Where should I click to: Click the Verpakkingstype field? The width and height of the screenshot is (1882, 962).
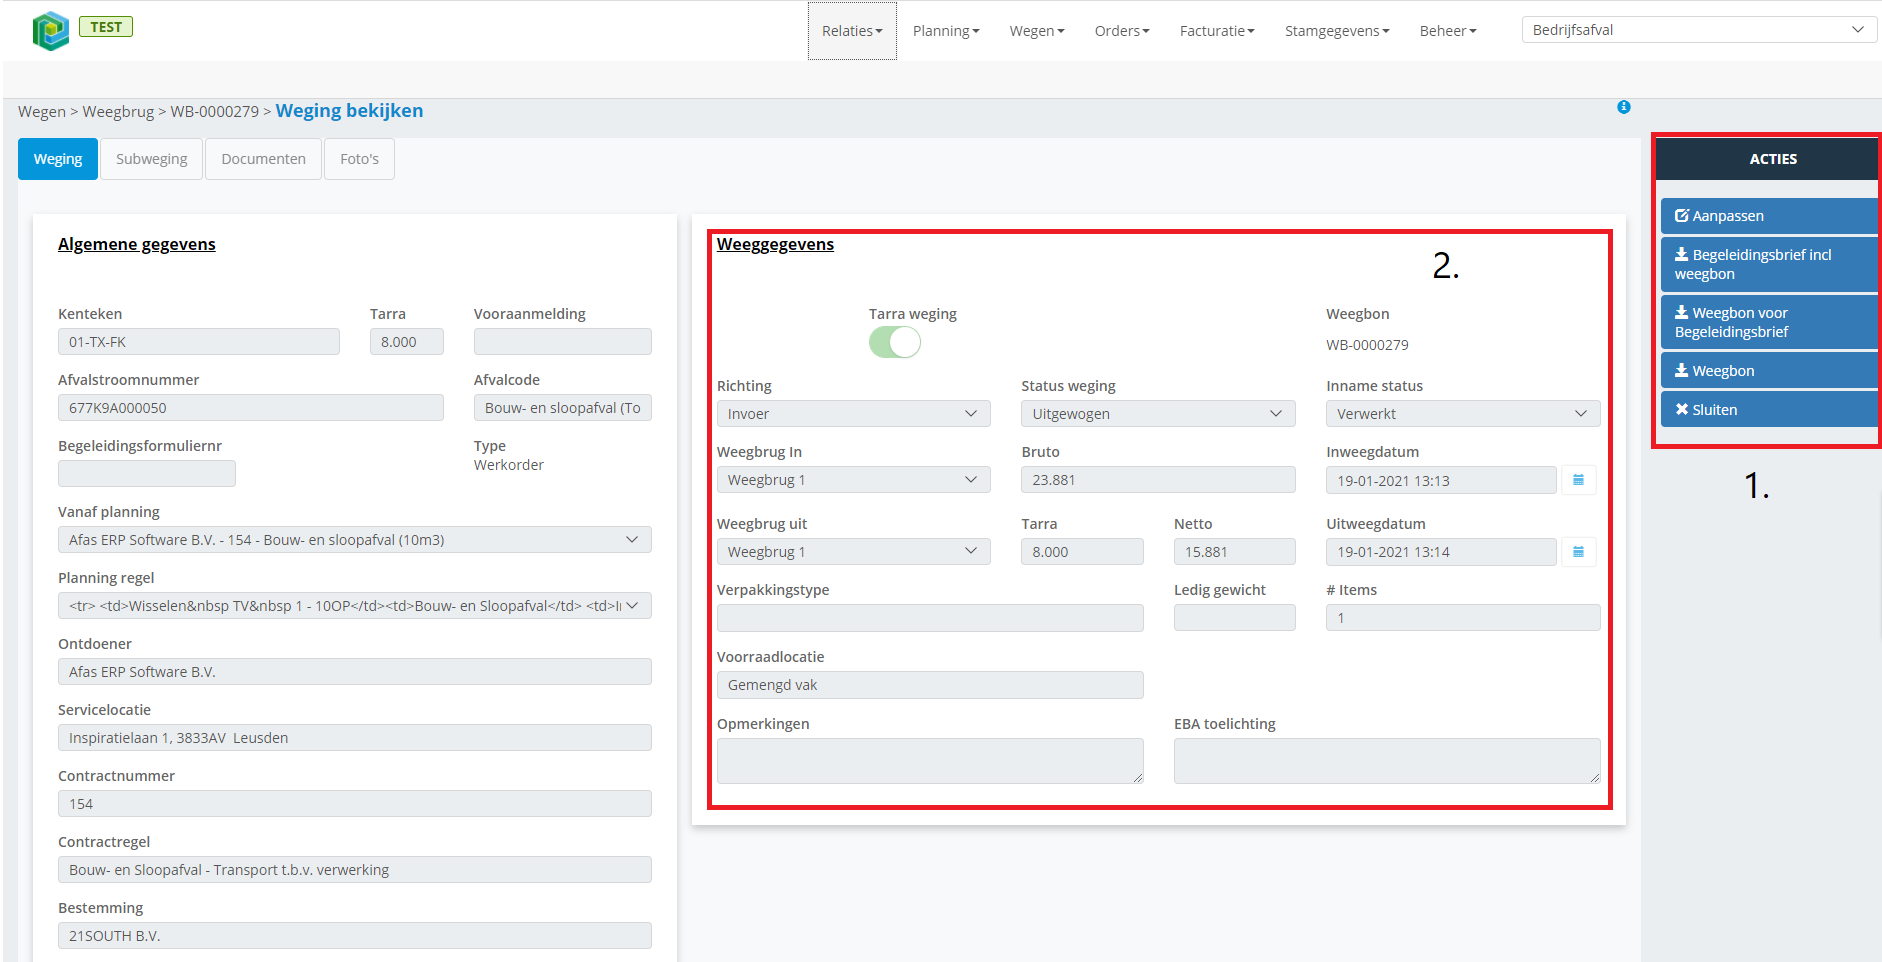coord(930,618)
